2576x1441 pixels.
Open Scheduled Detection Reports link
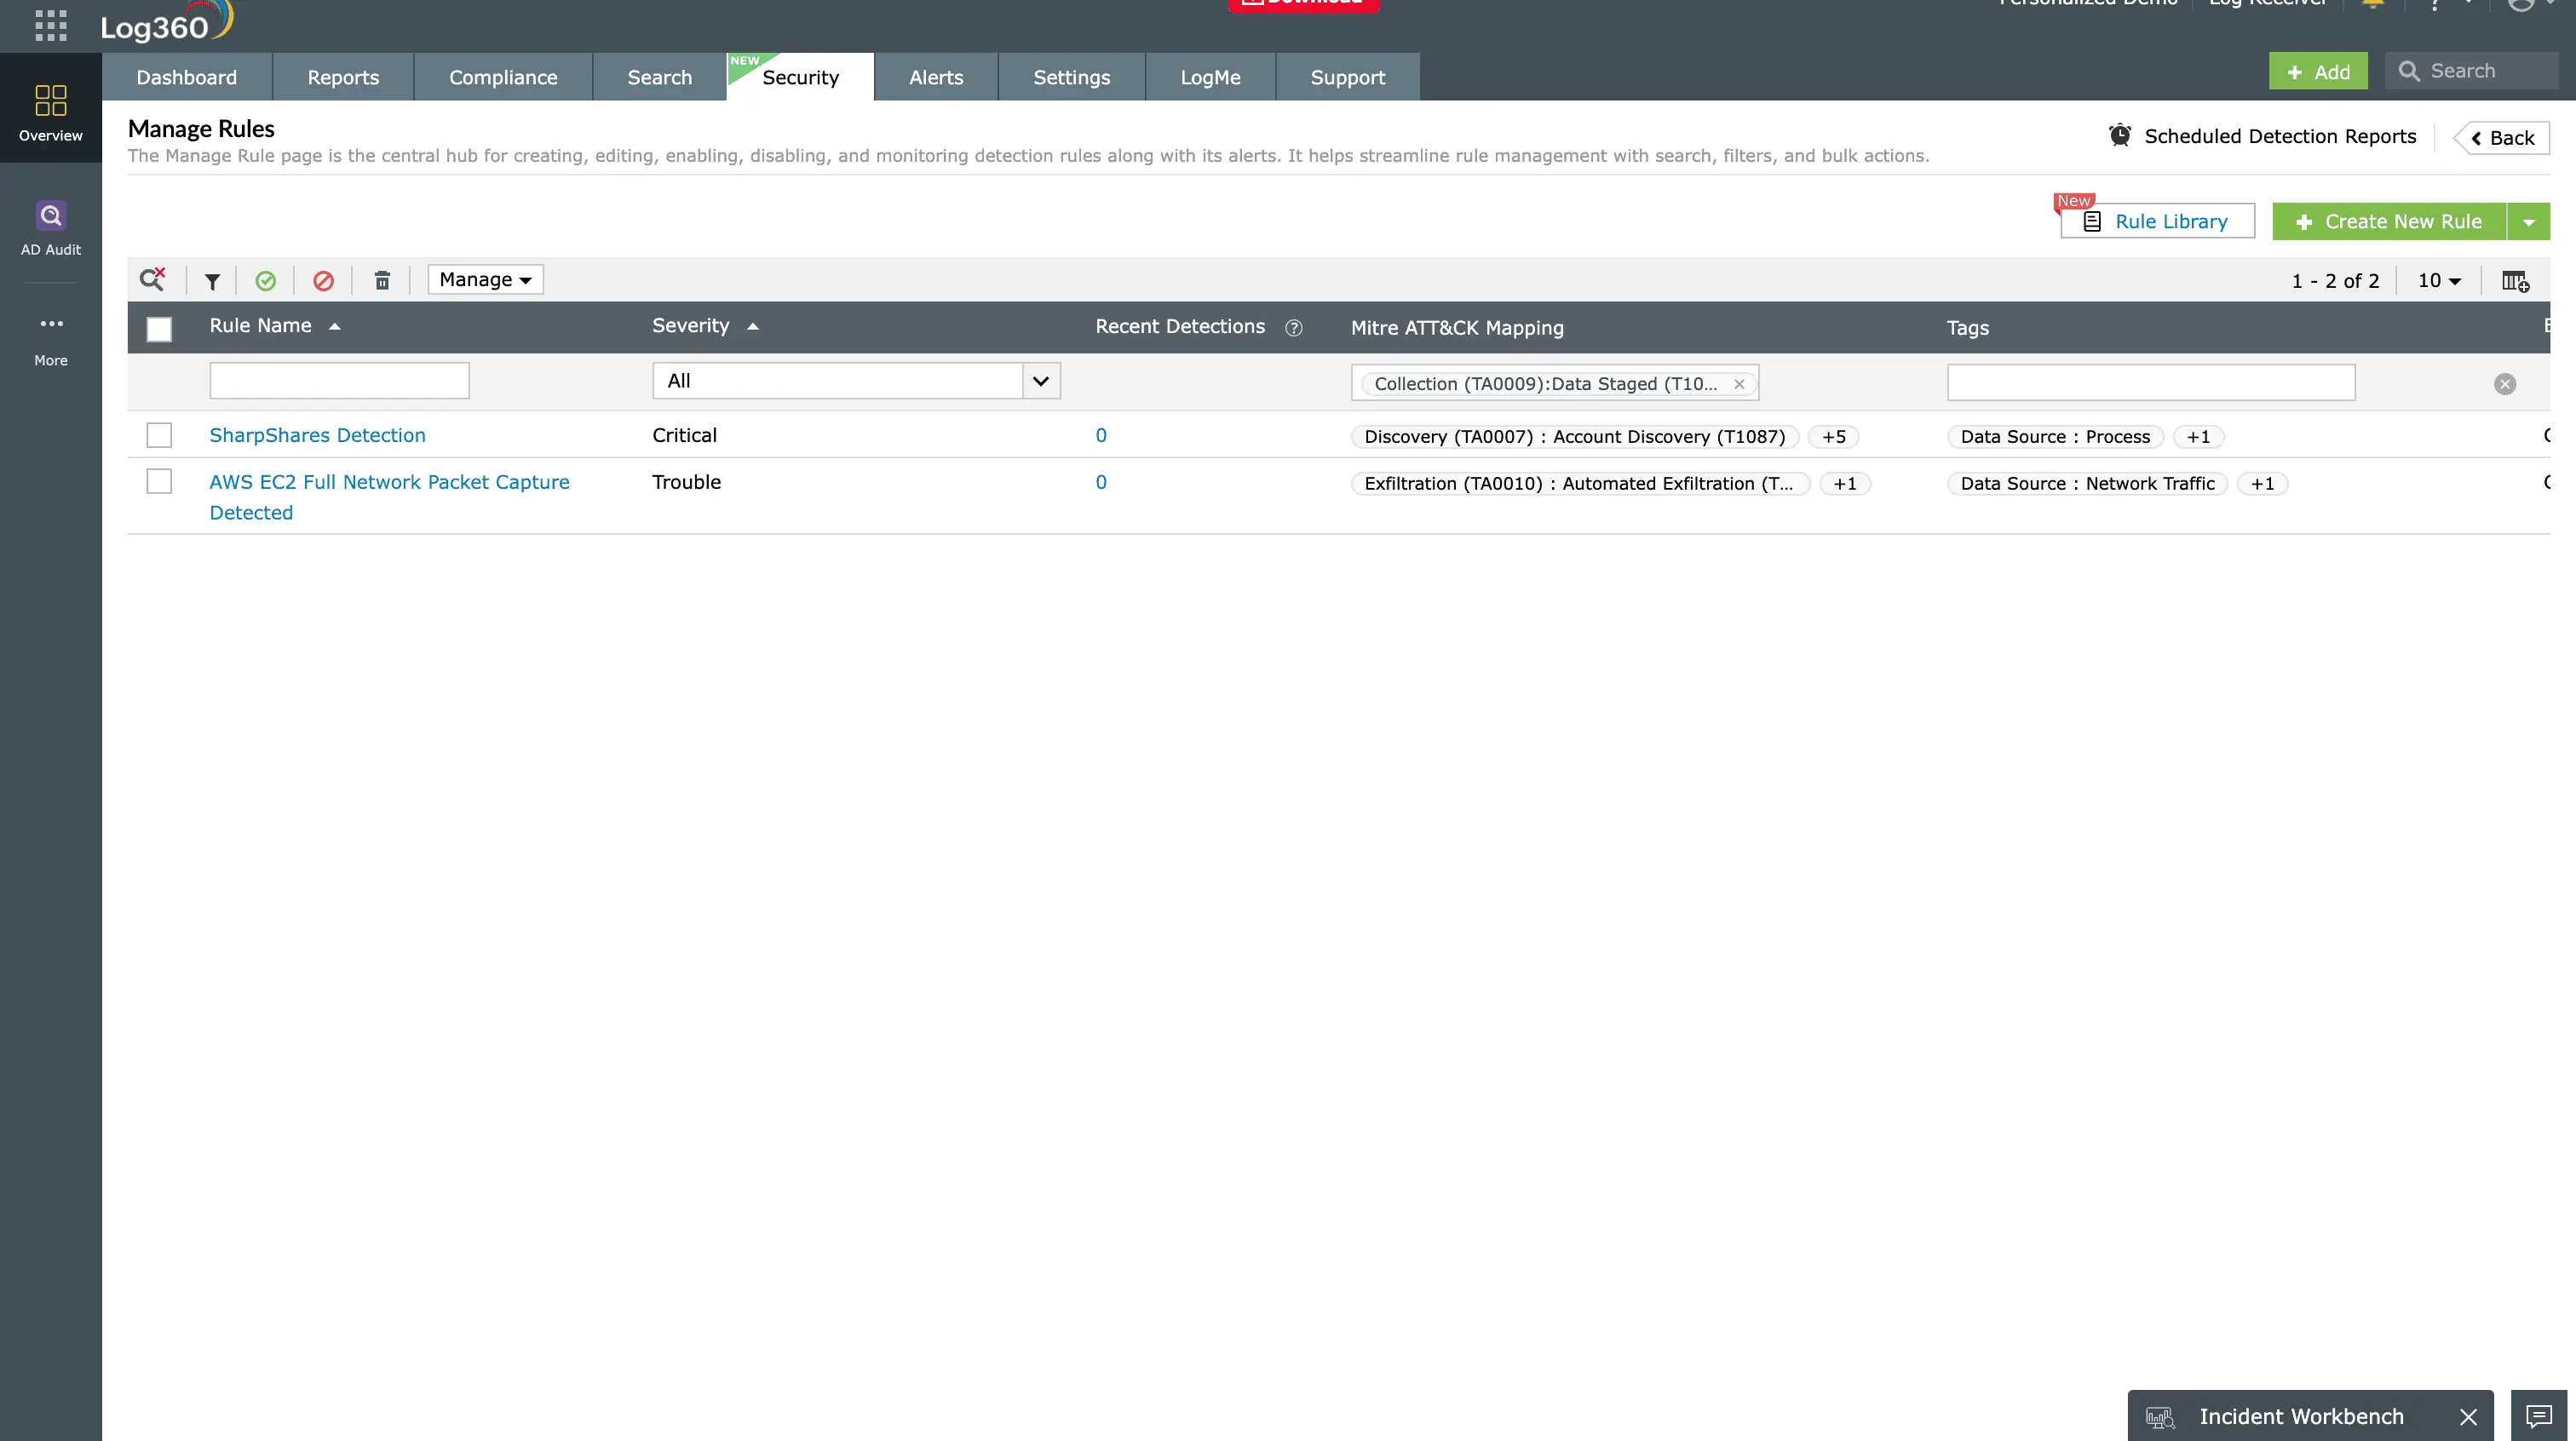[x=2280, y=136]
